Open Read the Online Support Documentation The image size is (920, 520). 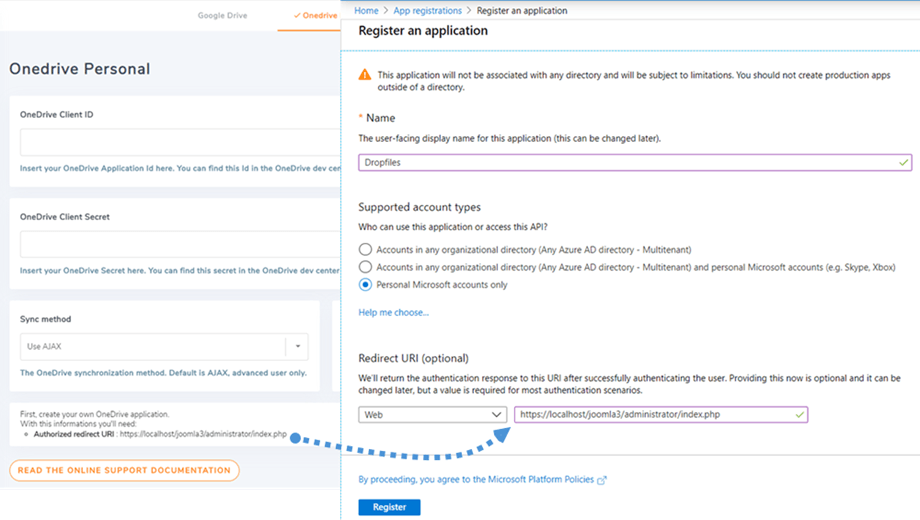click(x=124, y=470)
